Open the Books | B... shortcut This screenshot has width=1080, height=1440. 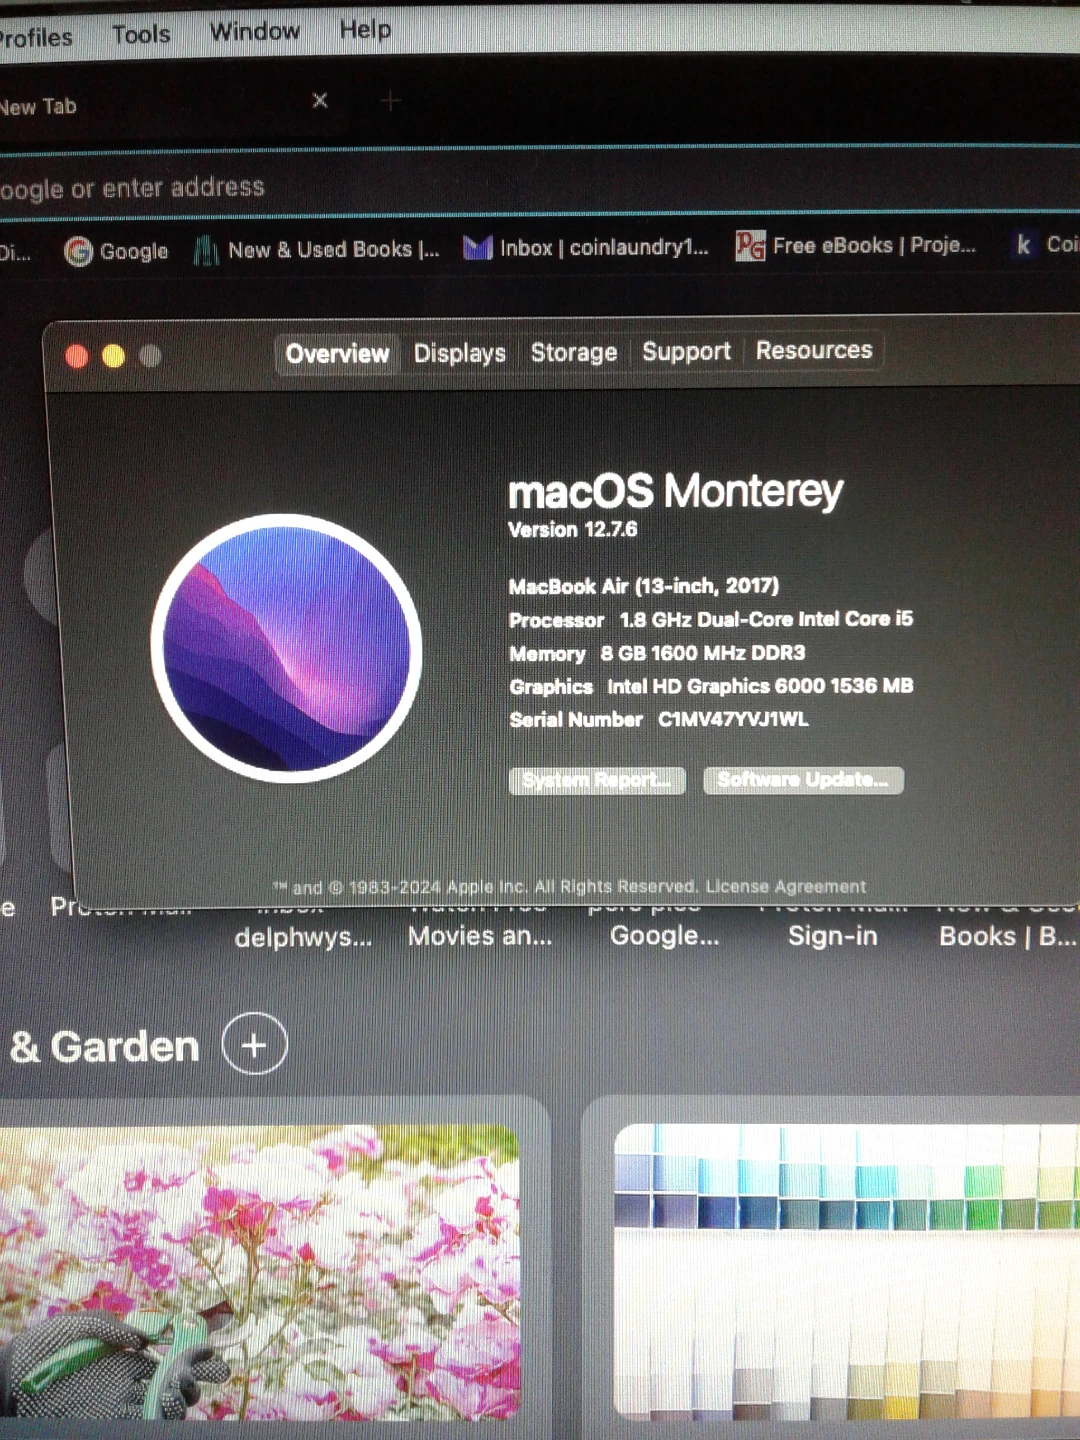click(1008, 936)
